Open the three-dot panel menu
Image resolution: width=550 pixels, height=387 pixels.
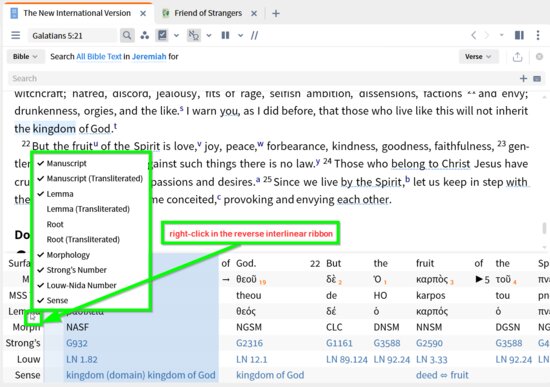538,35
